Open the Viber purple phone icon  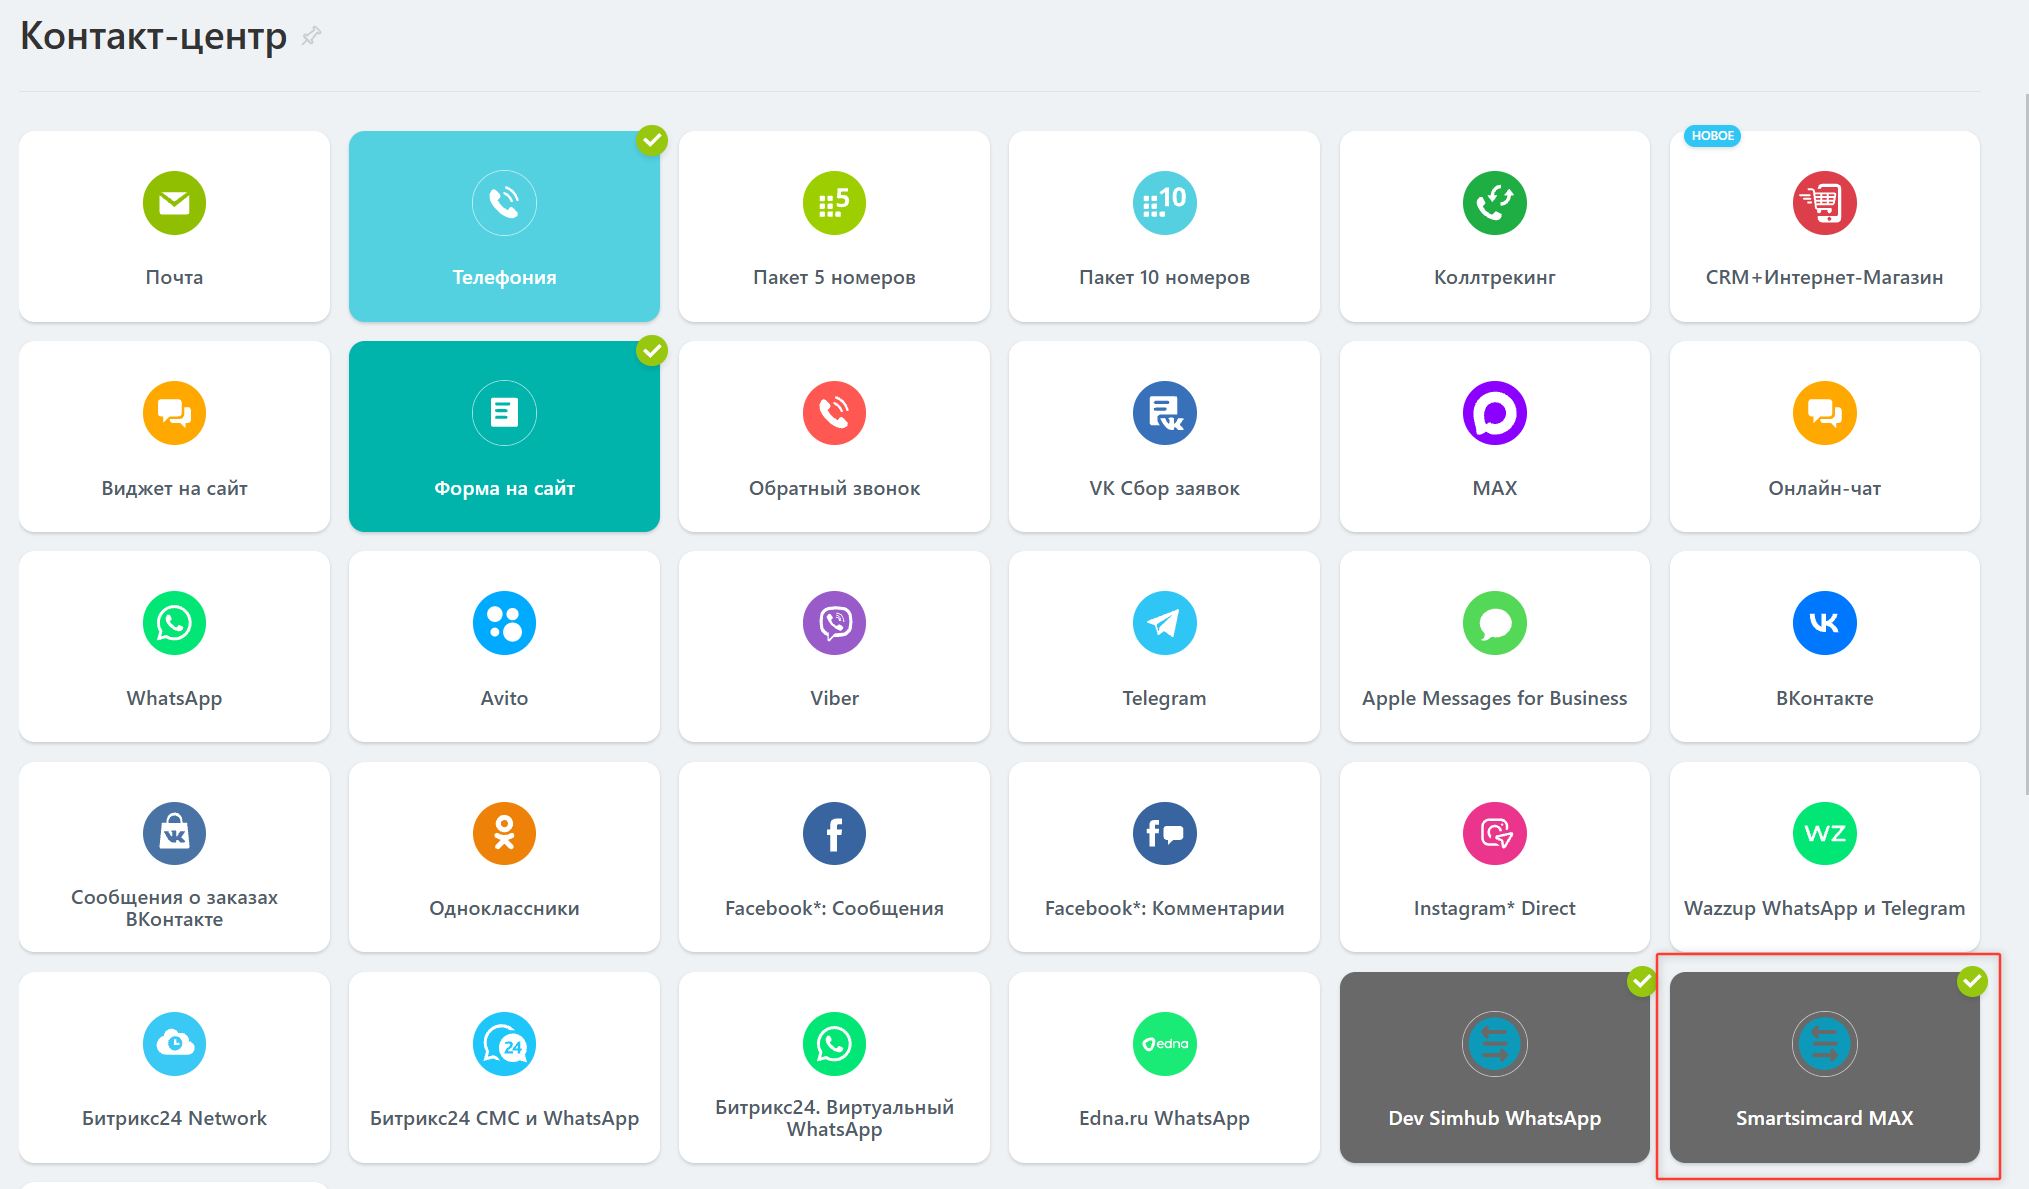pos(834,623)
